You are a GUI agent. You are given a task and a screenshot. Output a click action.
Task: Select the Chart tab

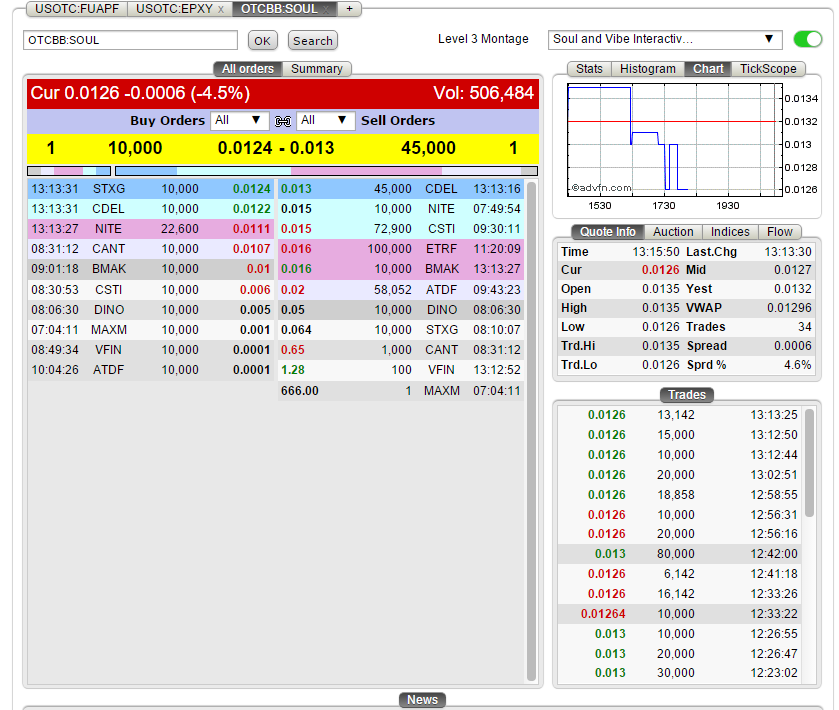708,69
